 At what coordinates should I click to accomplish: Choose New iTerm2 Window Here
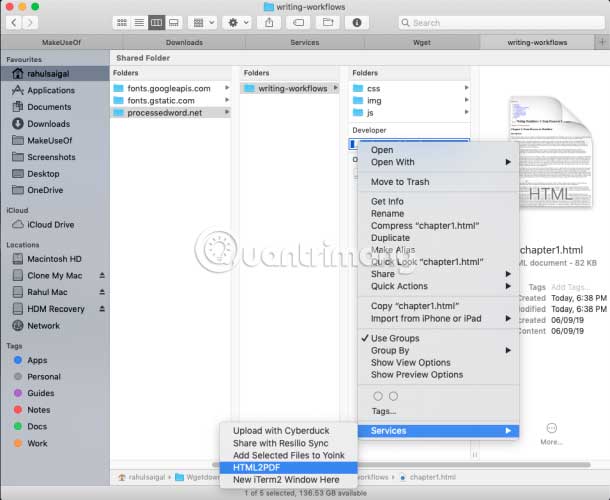[289, 480]
